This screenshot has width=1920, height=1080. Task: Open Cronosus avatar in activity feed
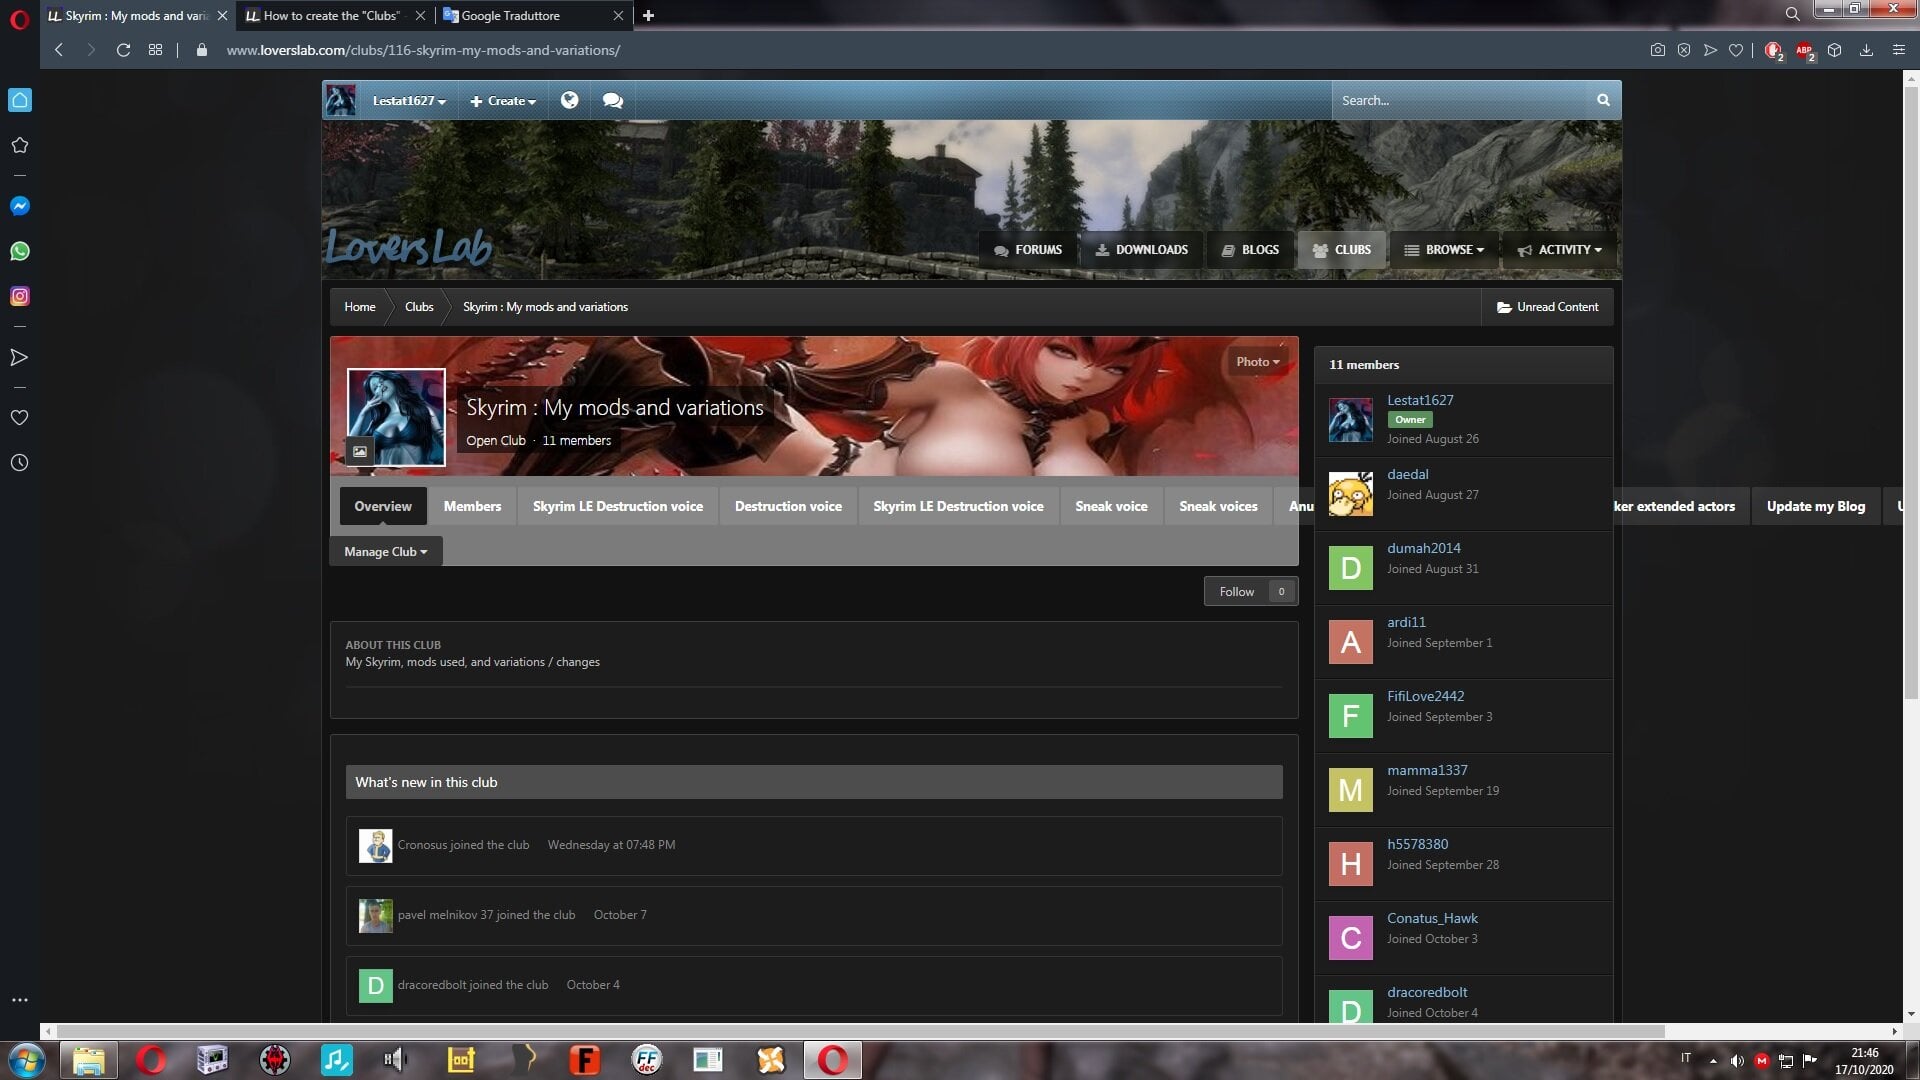click(x=376, y=846)
